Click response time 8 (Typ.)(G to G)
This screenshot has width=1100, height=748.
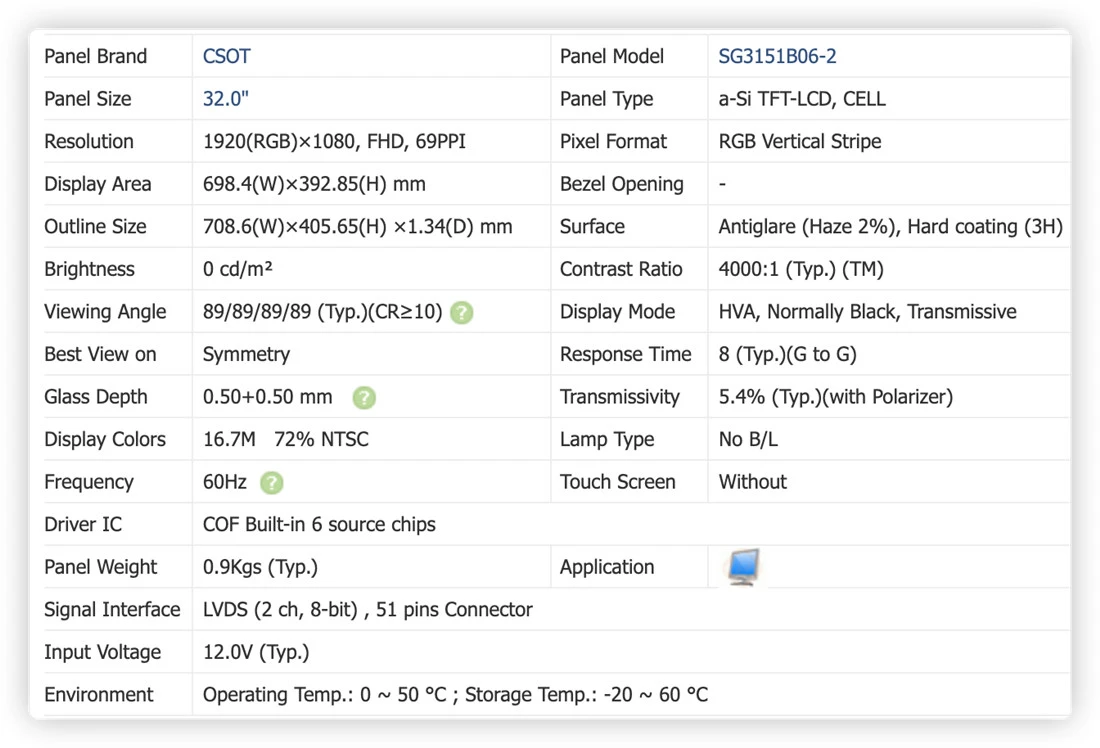788,354
